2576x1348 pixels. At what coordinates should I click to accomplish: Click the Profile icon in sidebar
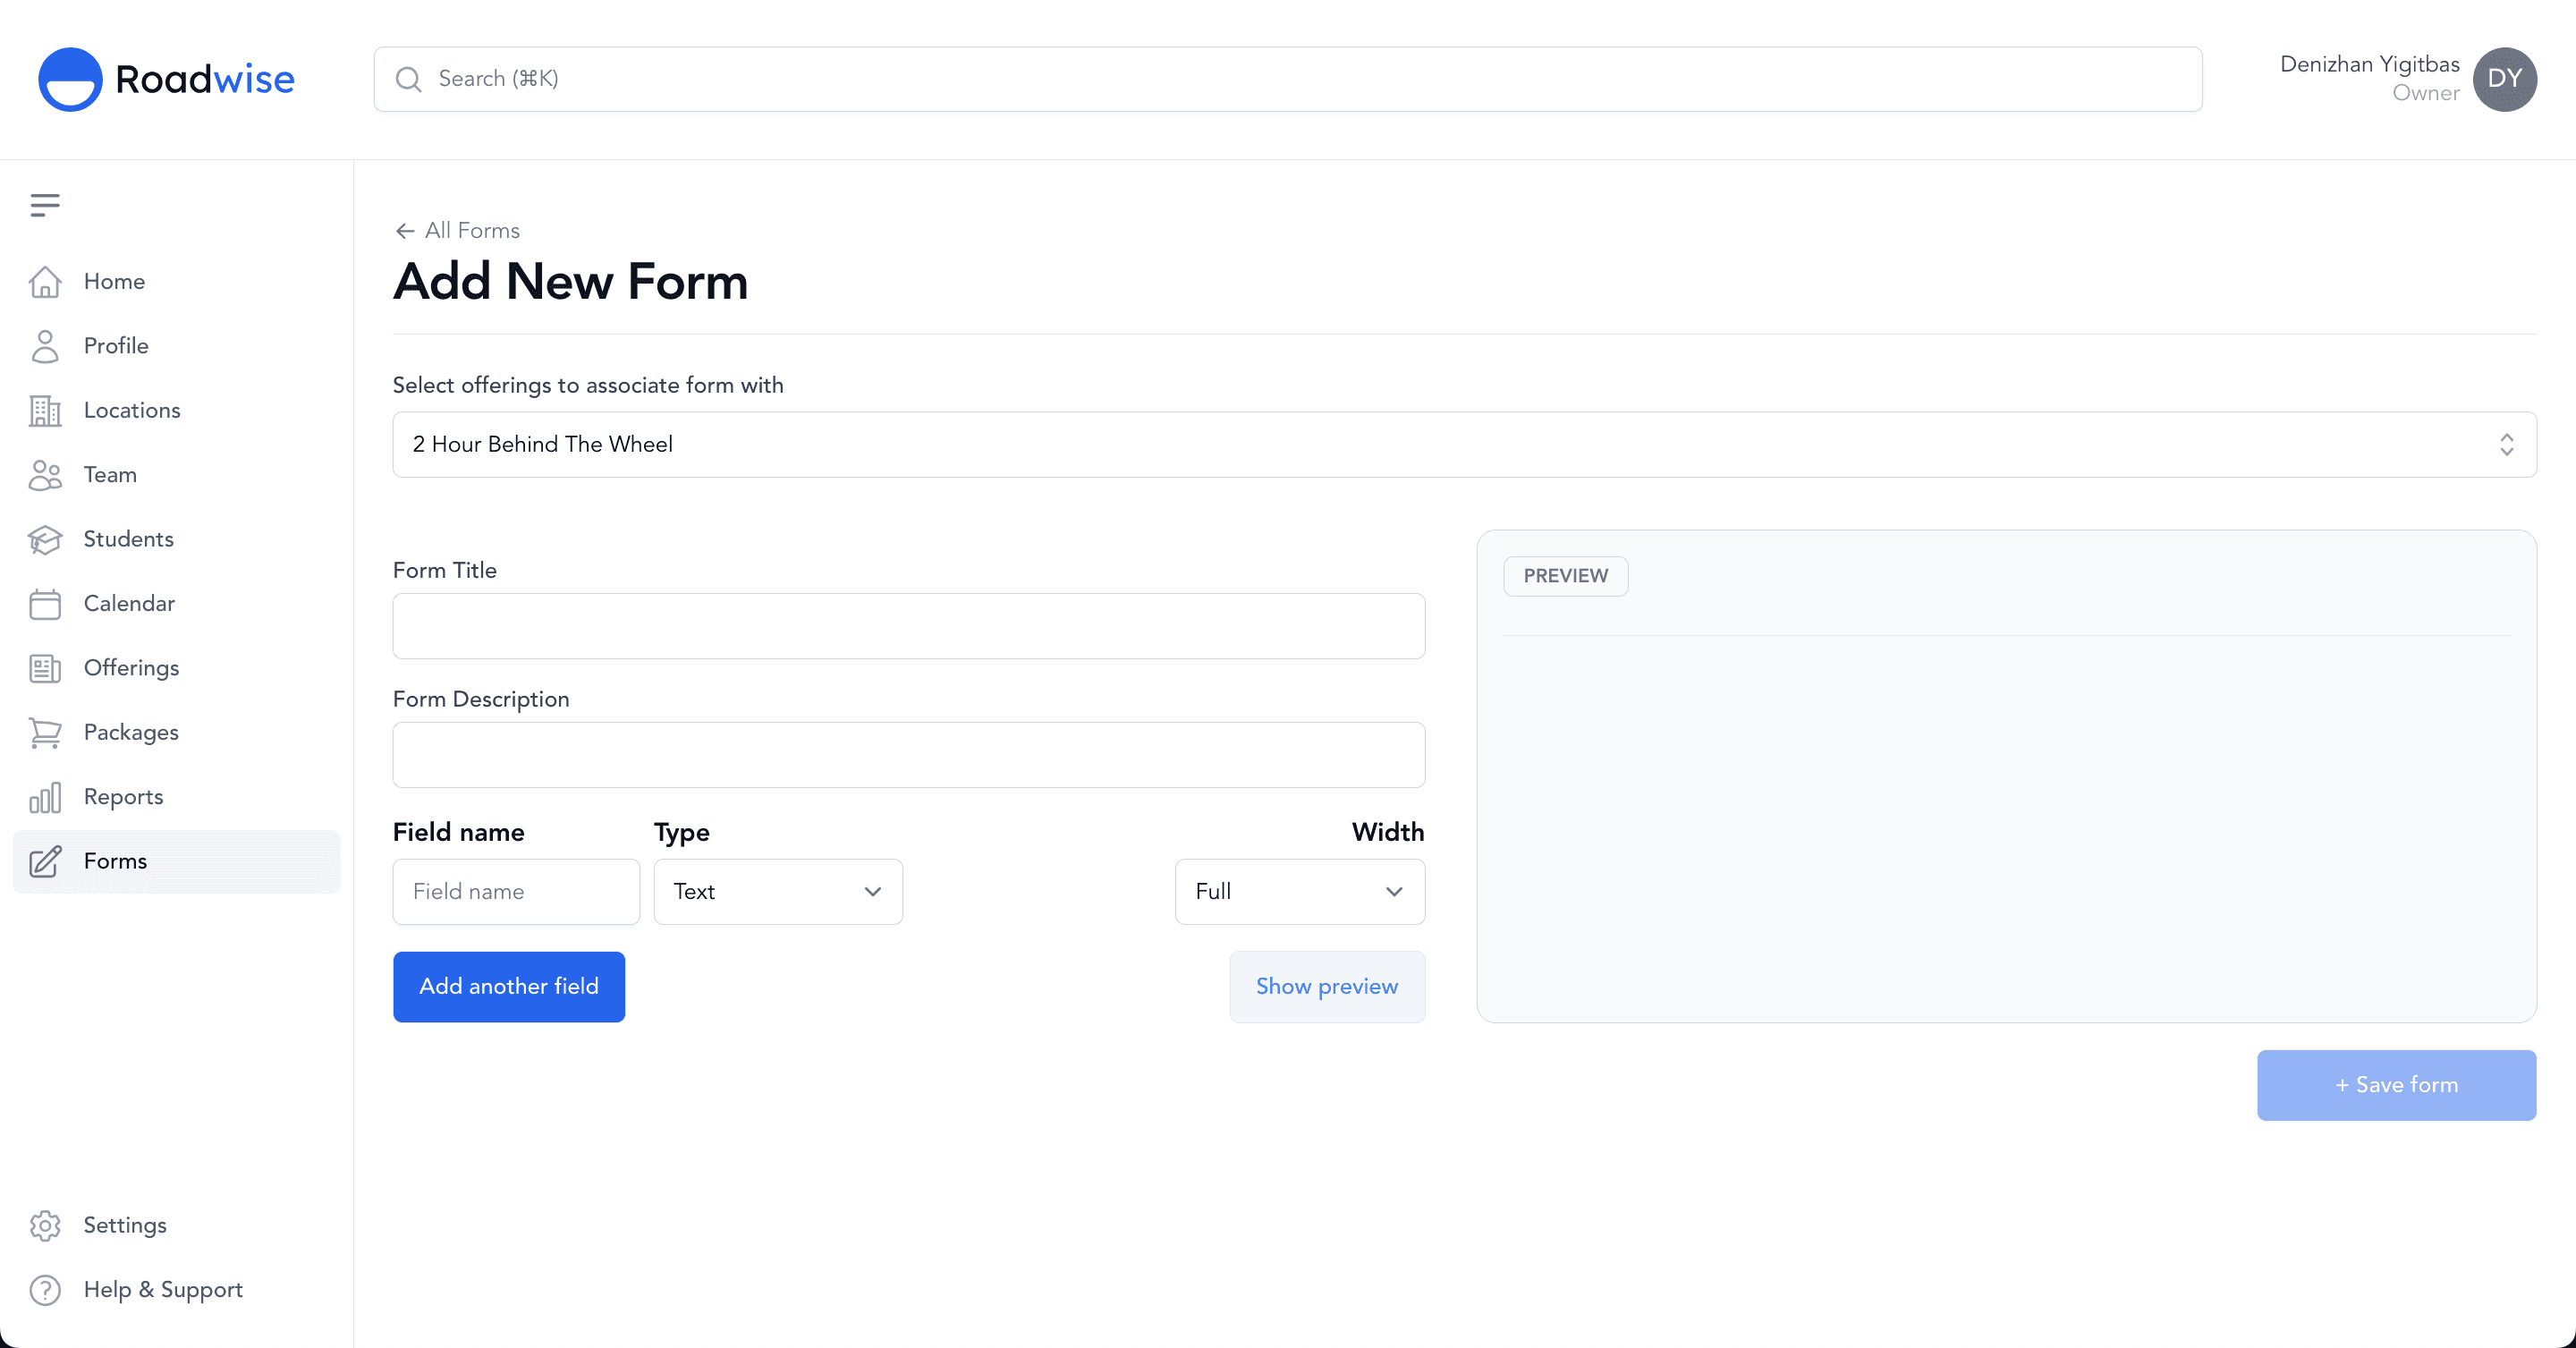pos(46,346)
